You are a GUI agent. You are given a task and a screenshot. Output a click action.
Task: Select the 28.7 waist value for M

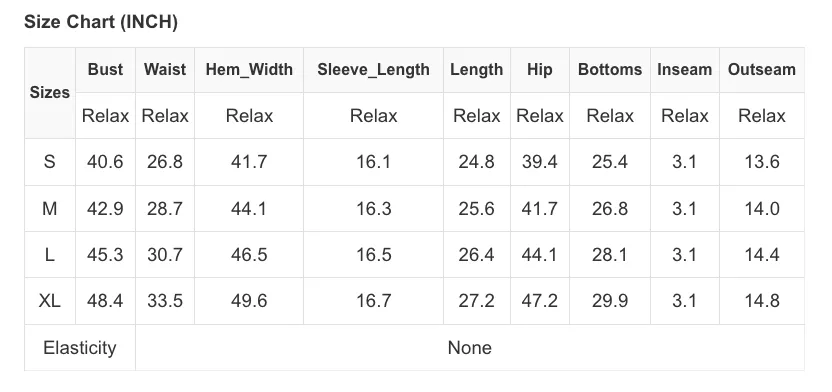click(165, 208)
